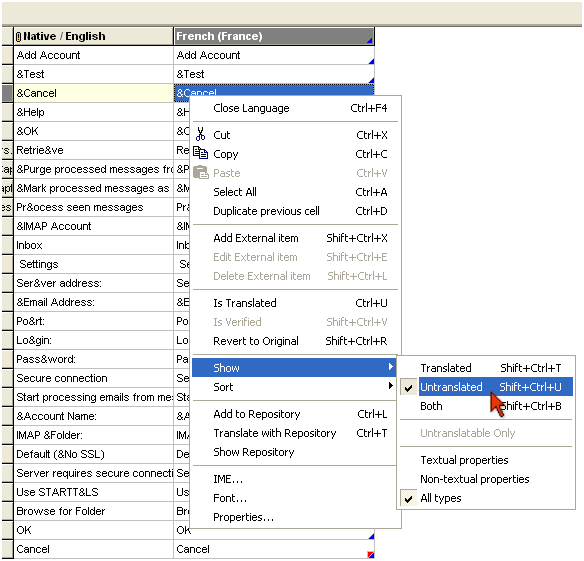Select Copy in the context menu
This screenshot has height=561, width=584.
[x=295, y=154]
